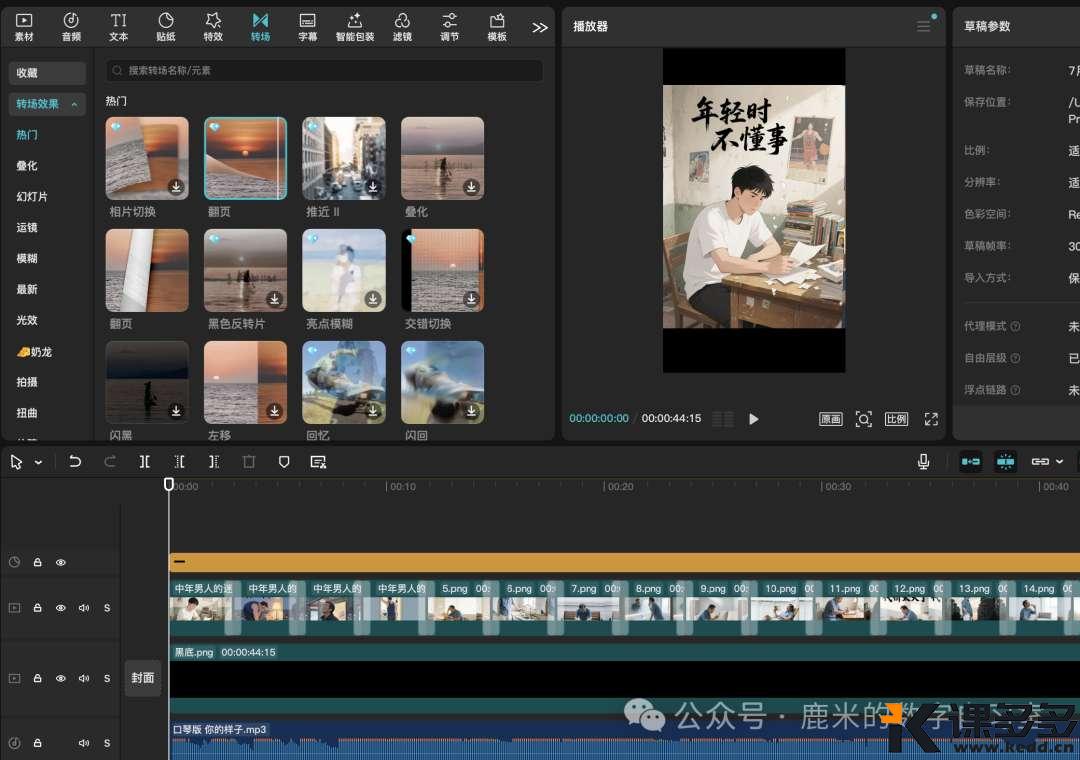Choose the 模糊 transition category
The height and width of the screenshot is (760, 1080).
click(27, 258)
